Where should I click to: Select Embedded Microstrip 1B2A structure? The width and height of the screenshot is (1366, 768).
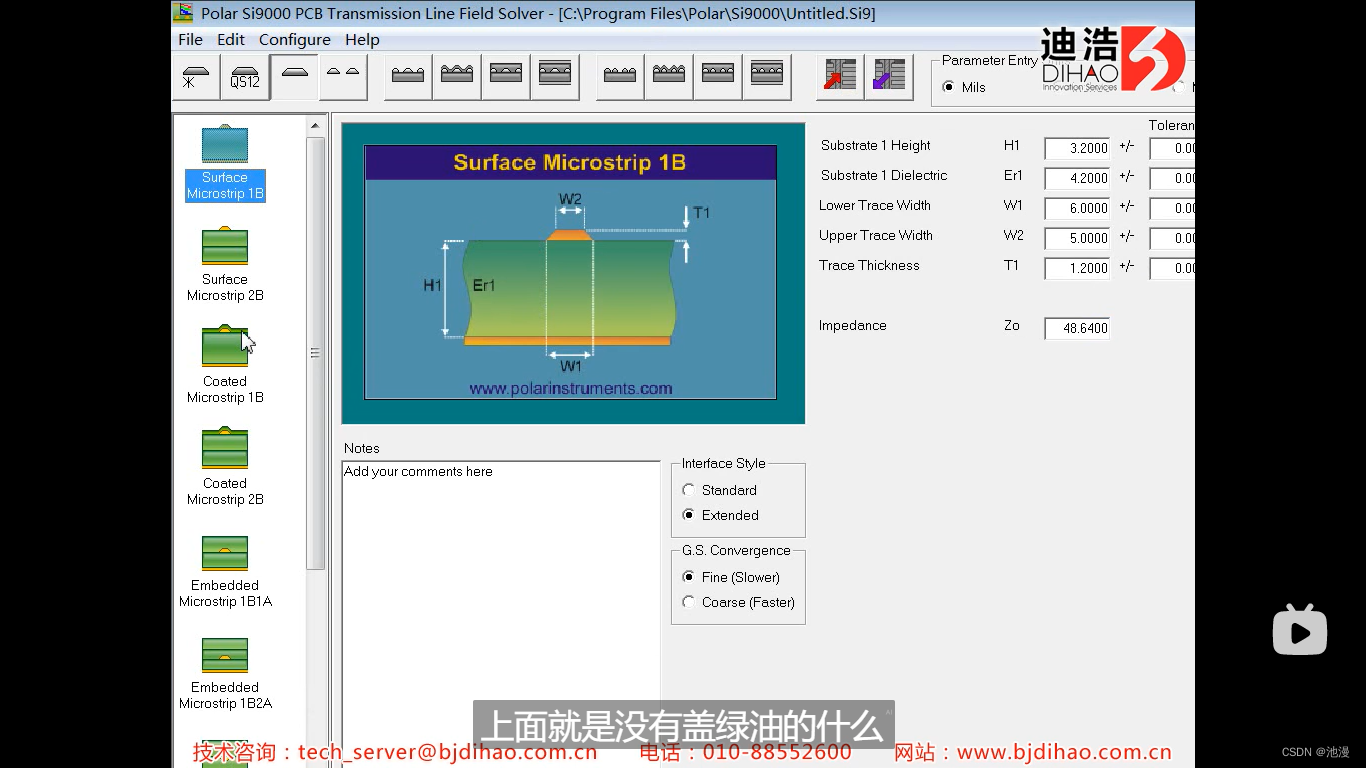225,673
